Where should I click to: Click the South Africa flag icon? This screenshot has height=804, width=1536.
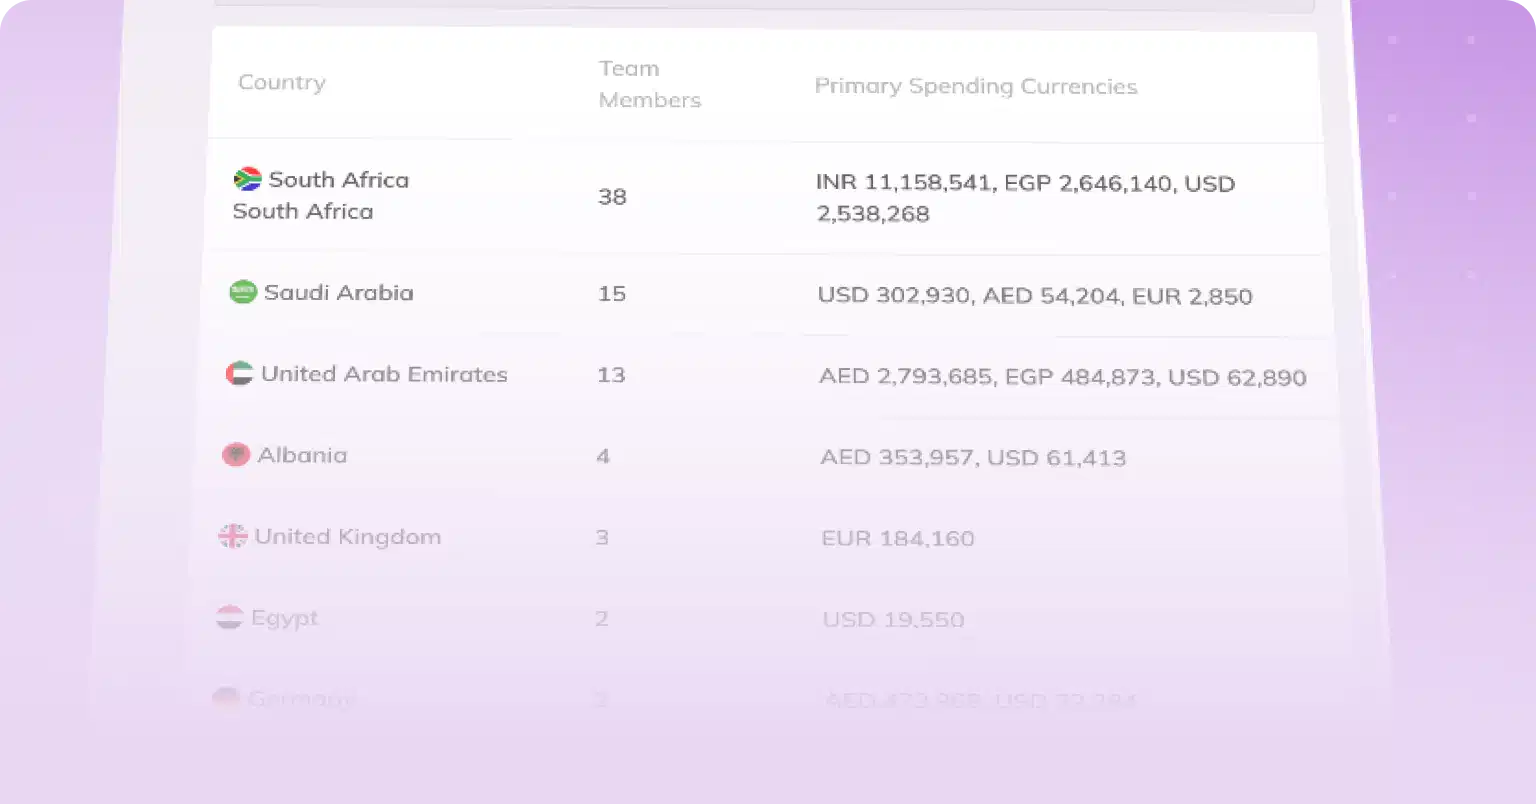click(247, 179)
